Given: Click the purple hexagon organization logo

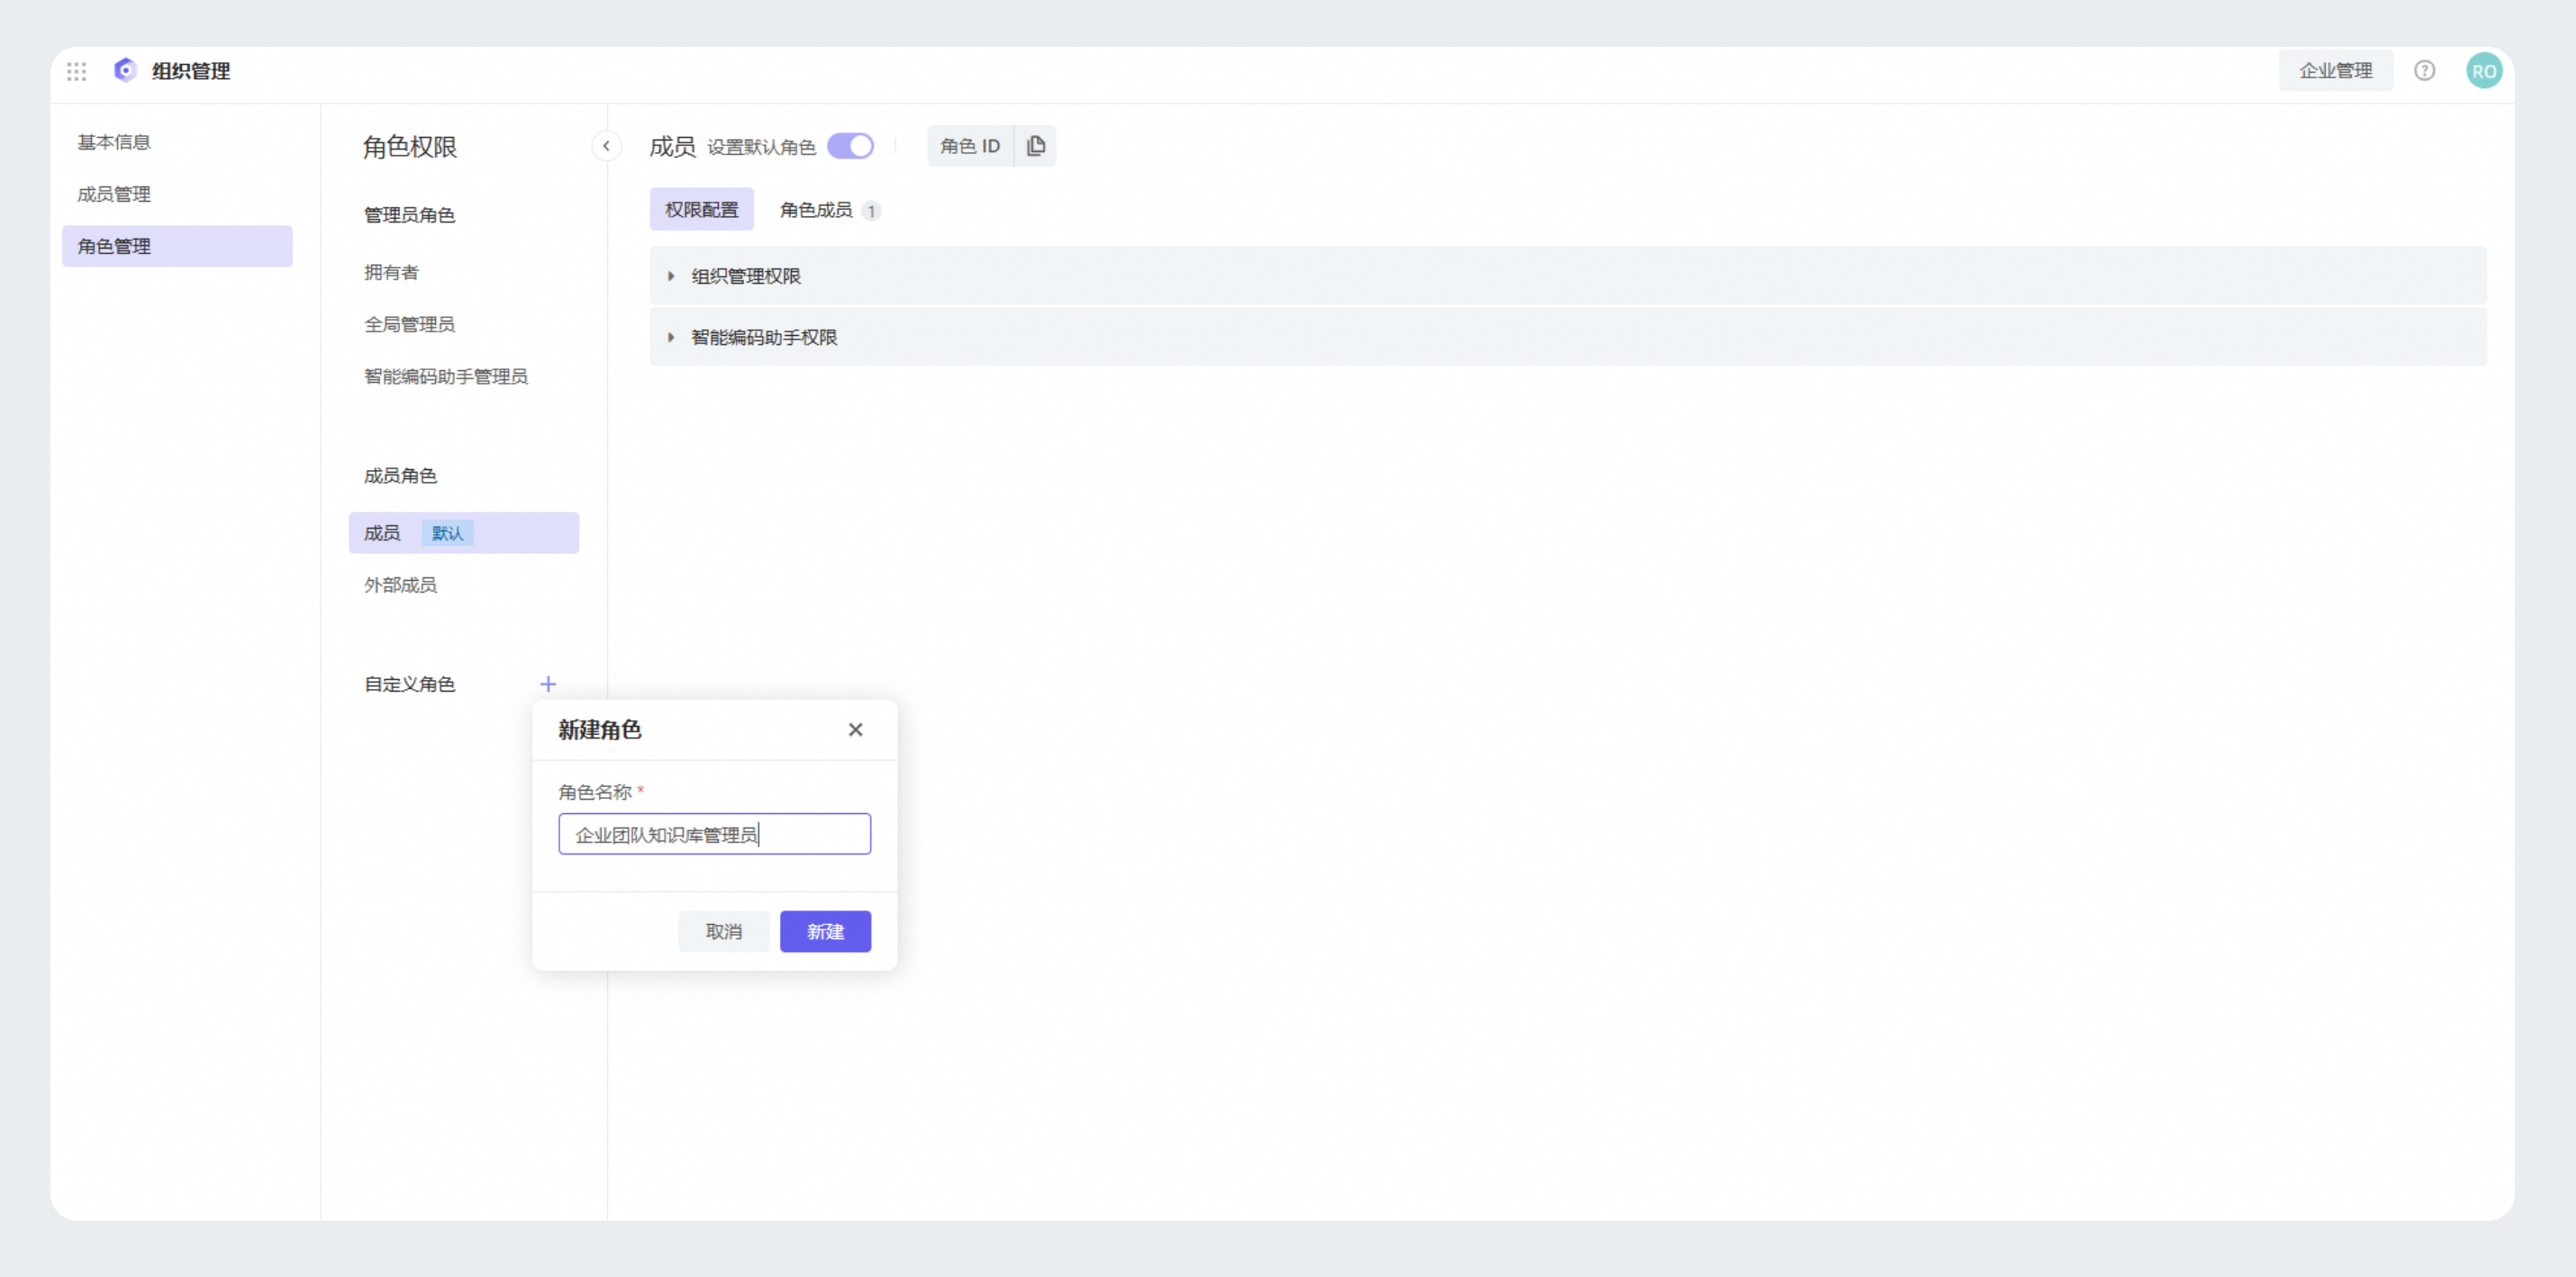Looking at the screenshot, I should click(125, 70).
